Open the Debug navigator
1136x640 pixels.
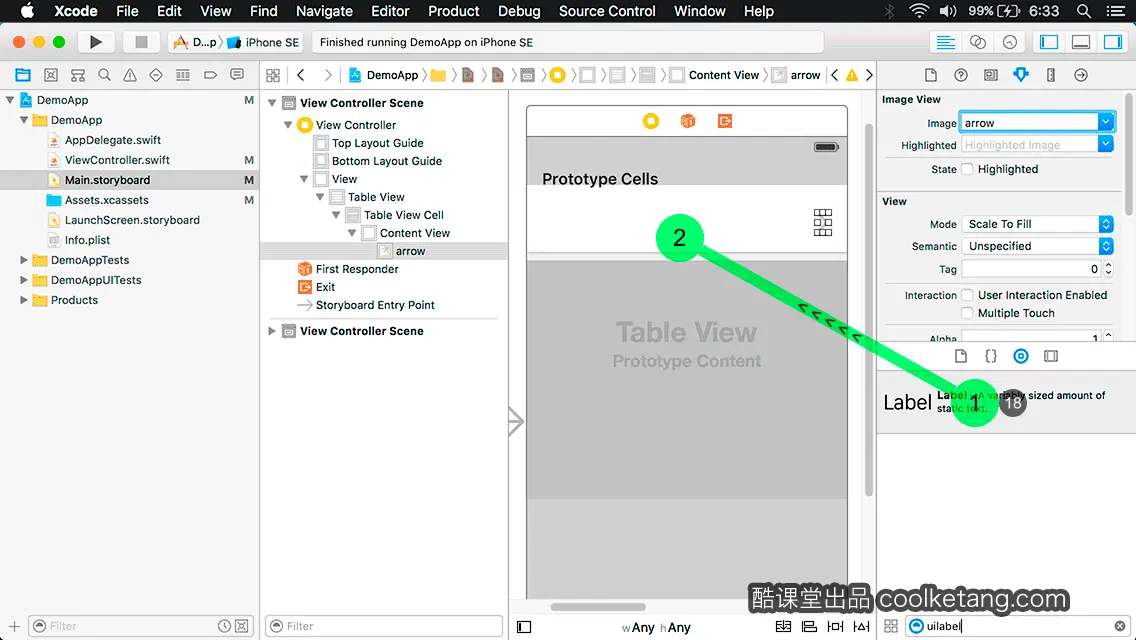click(183, 75)
